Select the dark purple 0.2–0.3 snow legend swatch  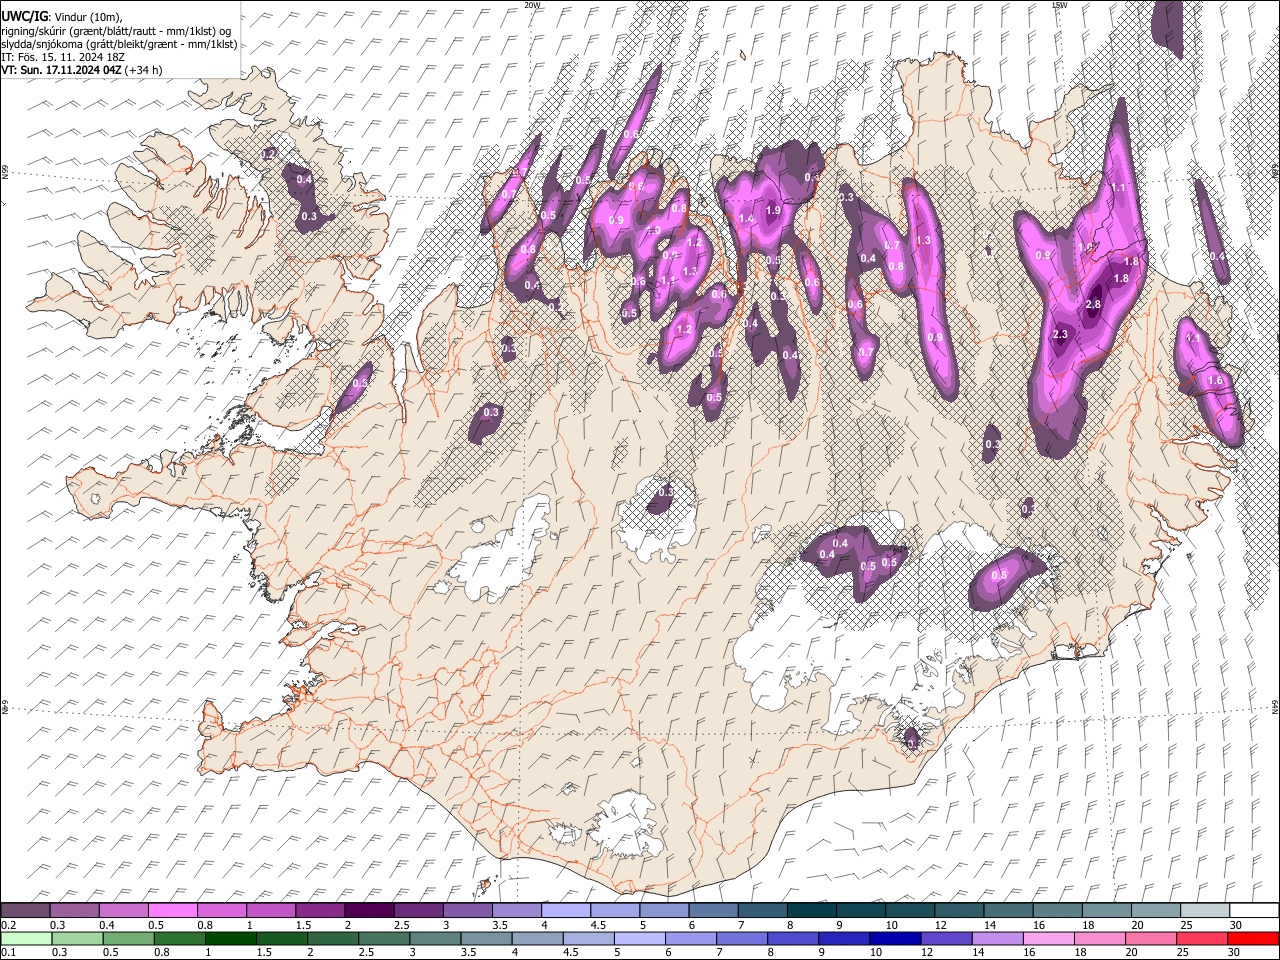tap(25, 910)
